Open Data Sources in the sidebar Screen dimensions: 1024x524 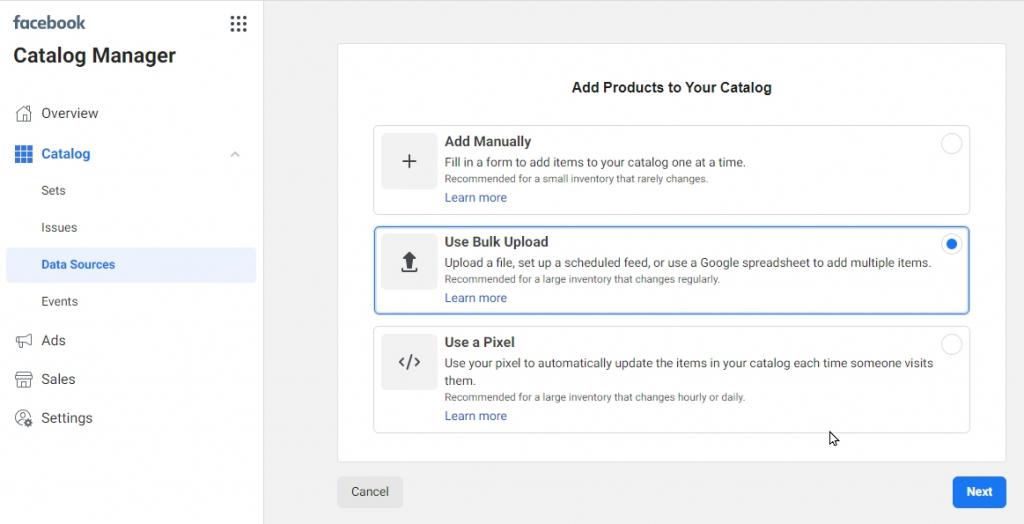point(131,265)
